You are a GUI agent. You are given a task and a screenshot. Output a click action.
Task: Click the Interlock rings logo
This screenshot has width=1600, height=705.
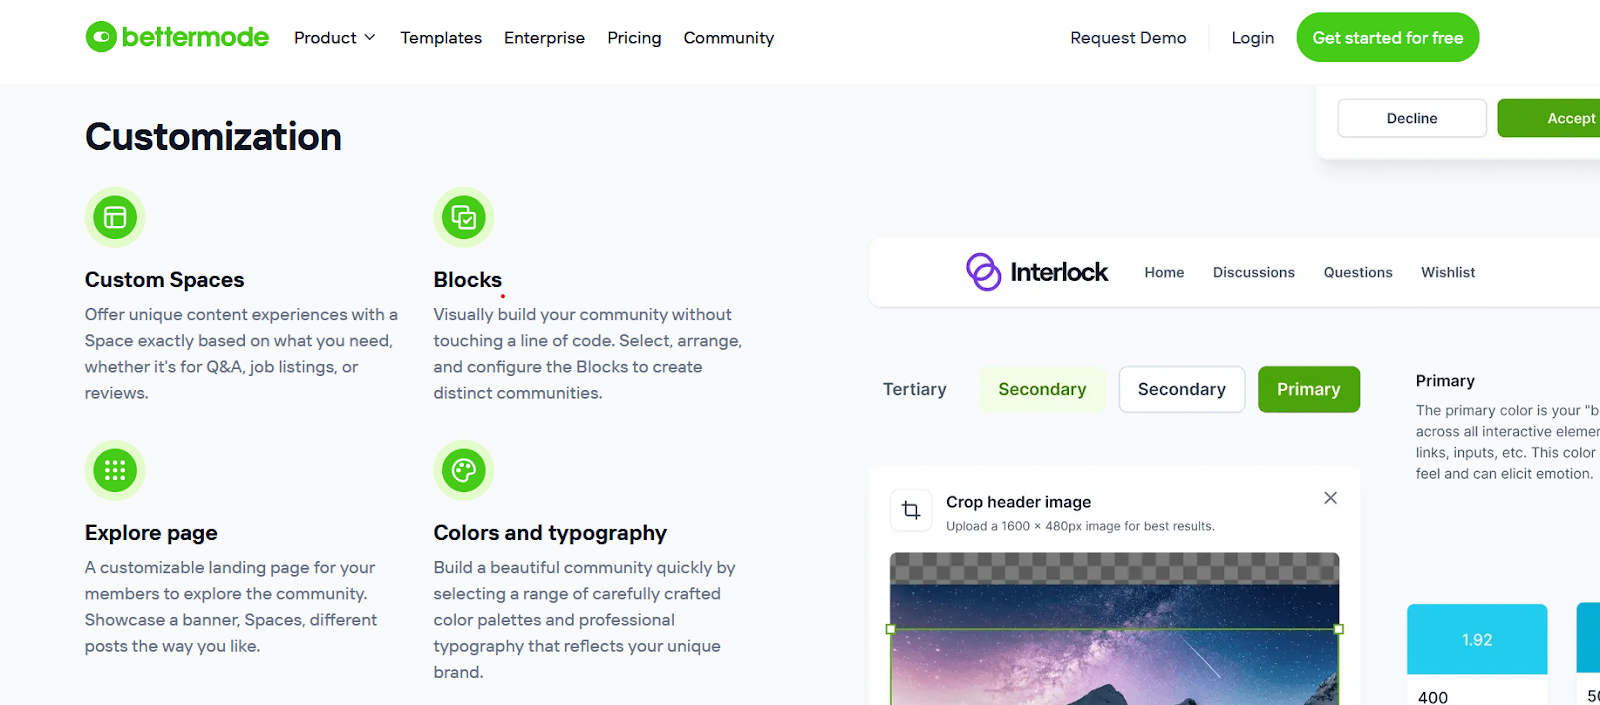[983, 272]
